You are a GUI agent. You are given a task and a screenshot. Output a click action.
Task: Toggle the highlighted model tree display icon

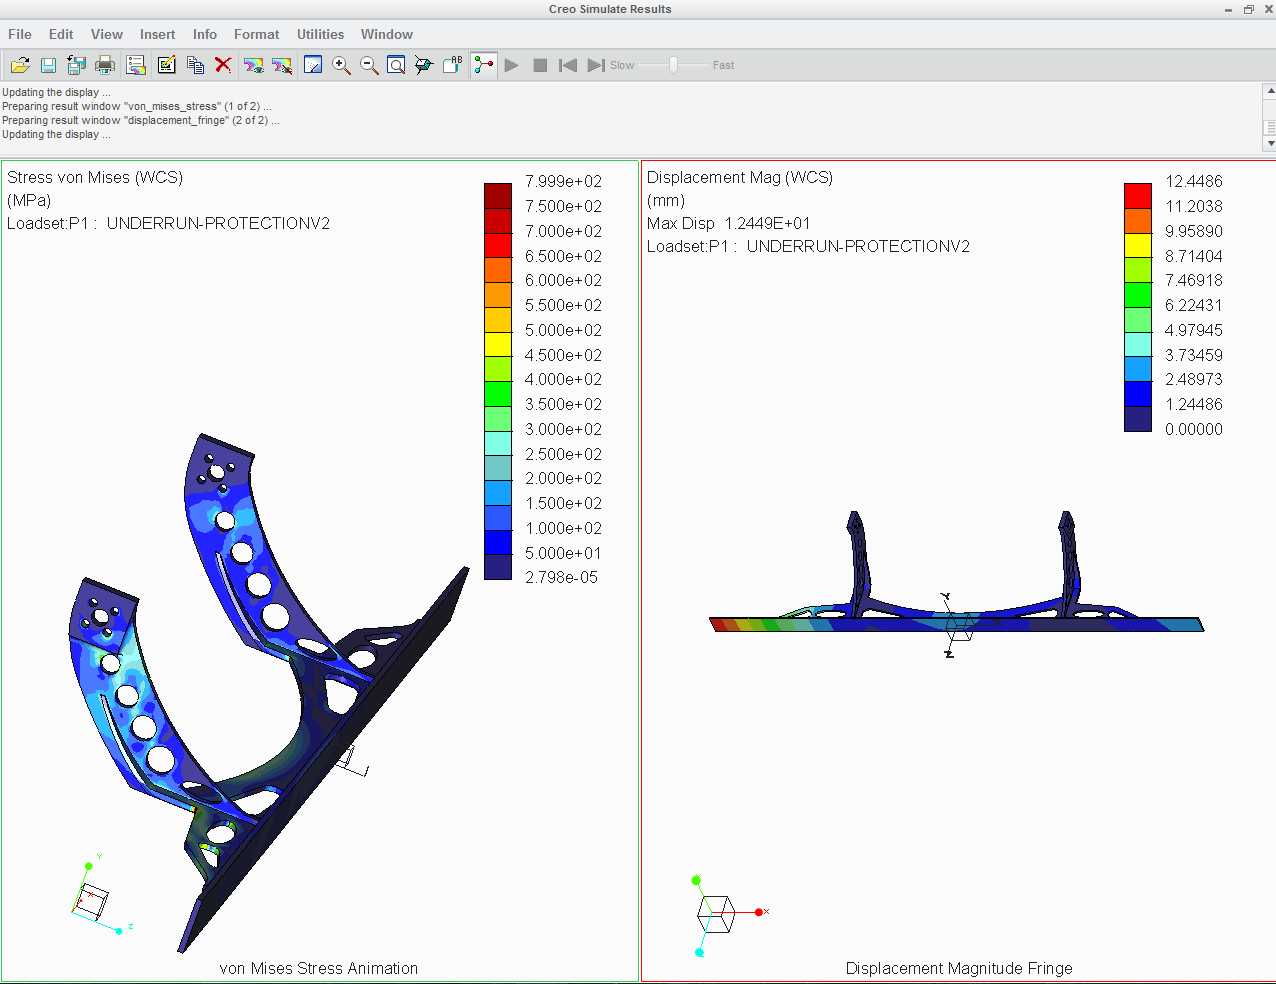(484, 65)
